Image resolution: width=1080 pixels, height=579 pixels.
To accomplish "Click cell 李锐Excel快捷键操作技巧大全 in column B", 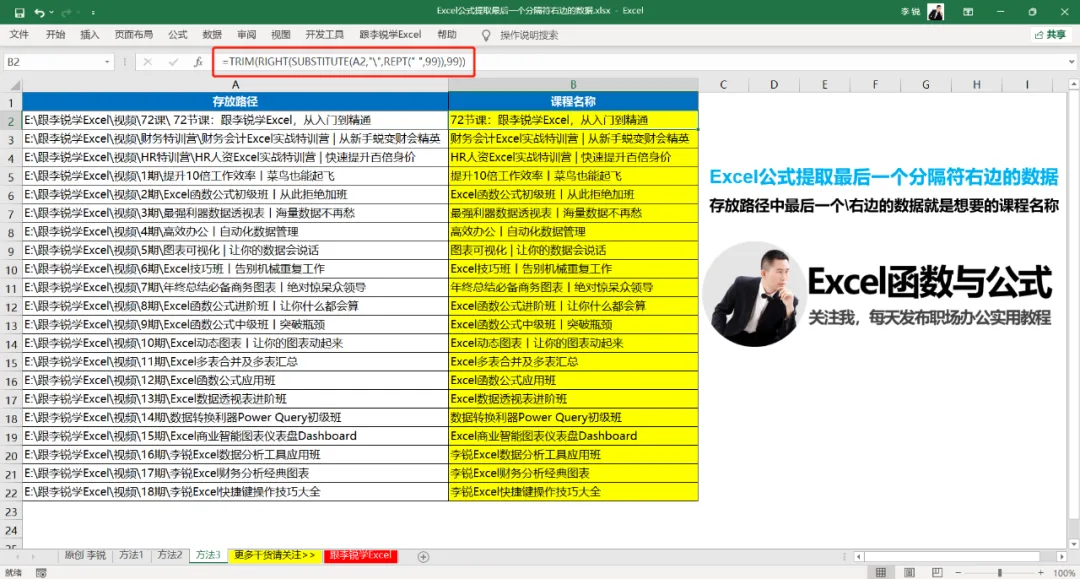I will point(573,492).
